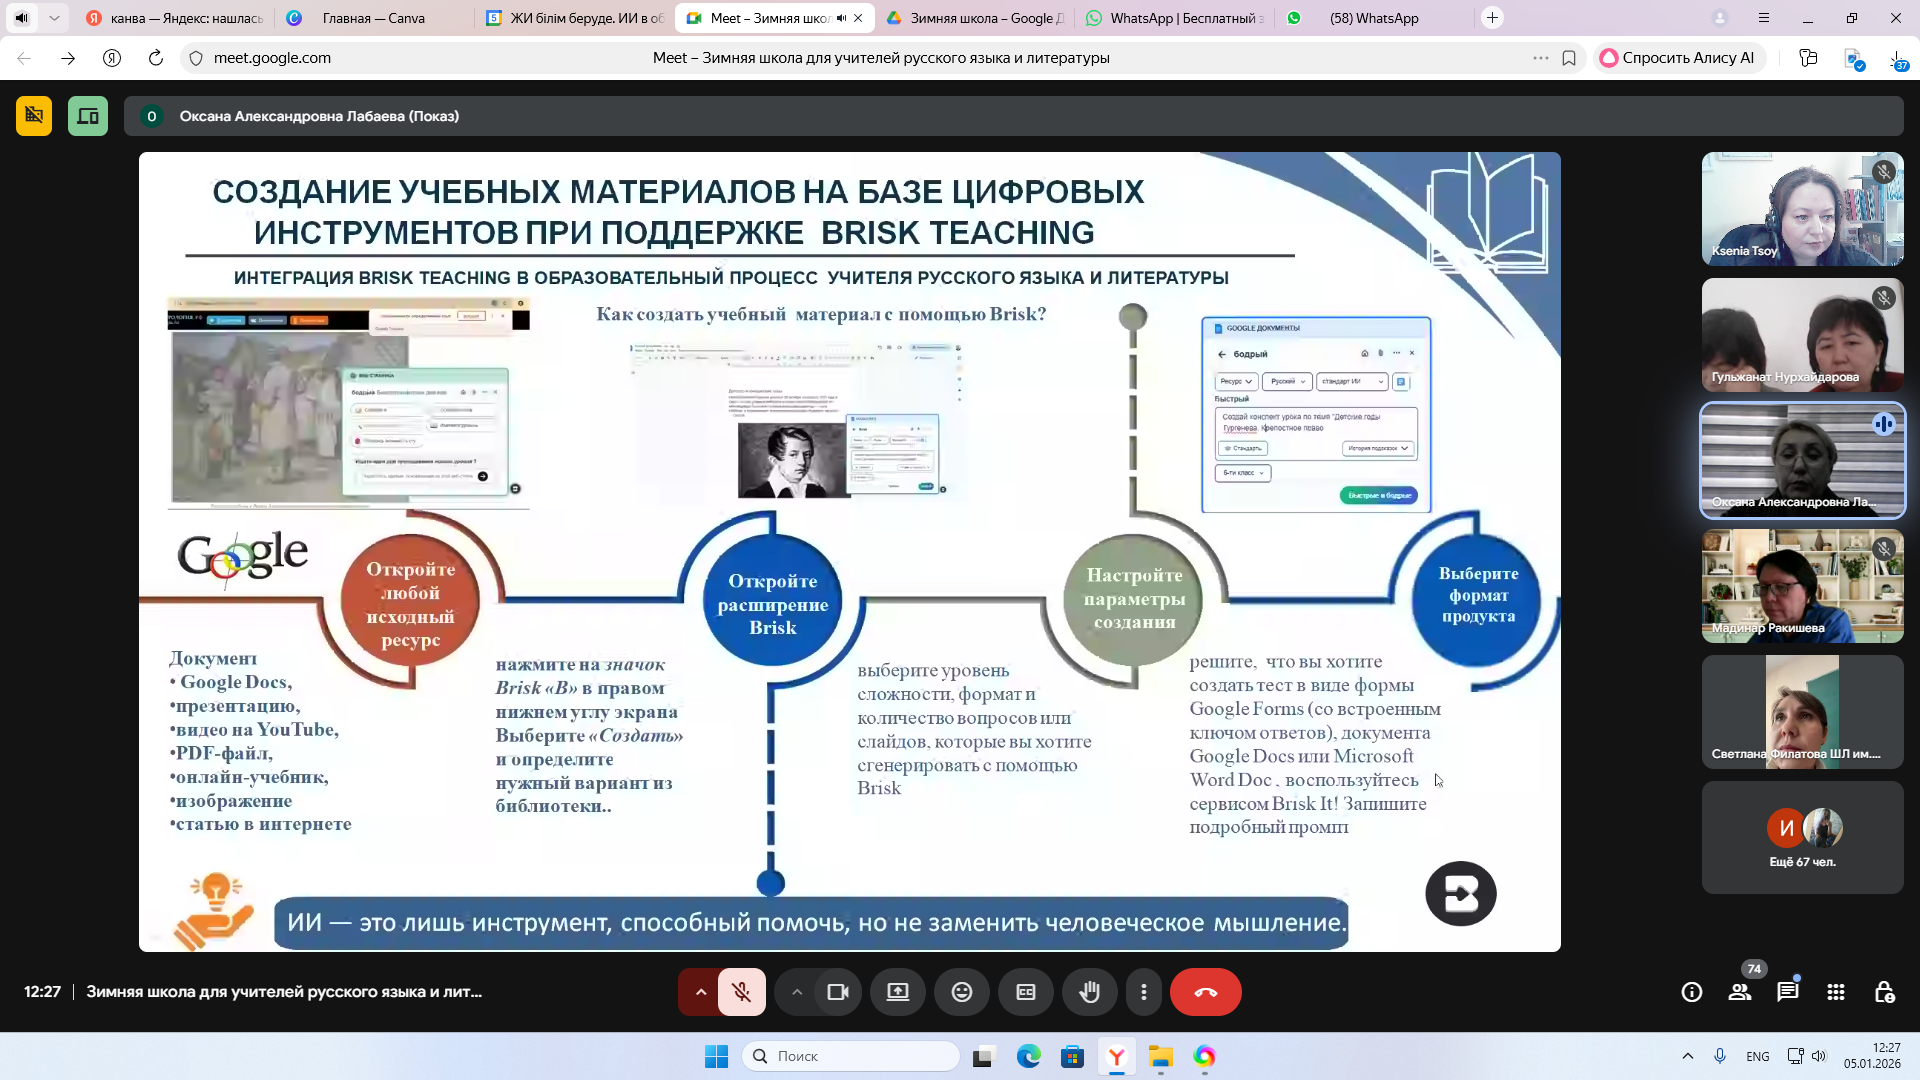1920x1080 pixels.
Task: Switch to the WhatsApp browser tab
Action: coord(1170,17)
